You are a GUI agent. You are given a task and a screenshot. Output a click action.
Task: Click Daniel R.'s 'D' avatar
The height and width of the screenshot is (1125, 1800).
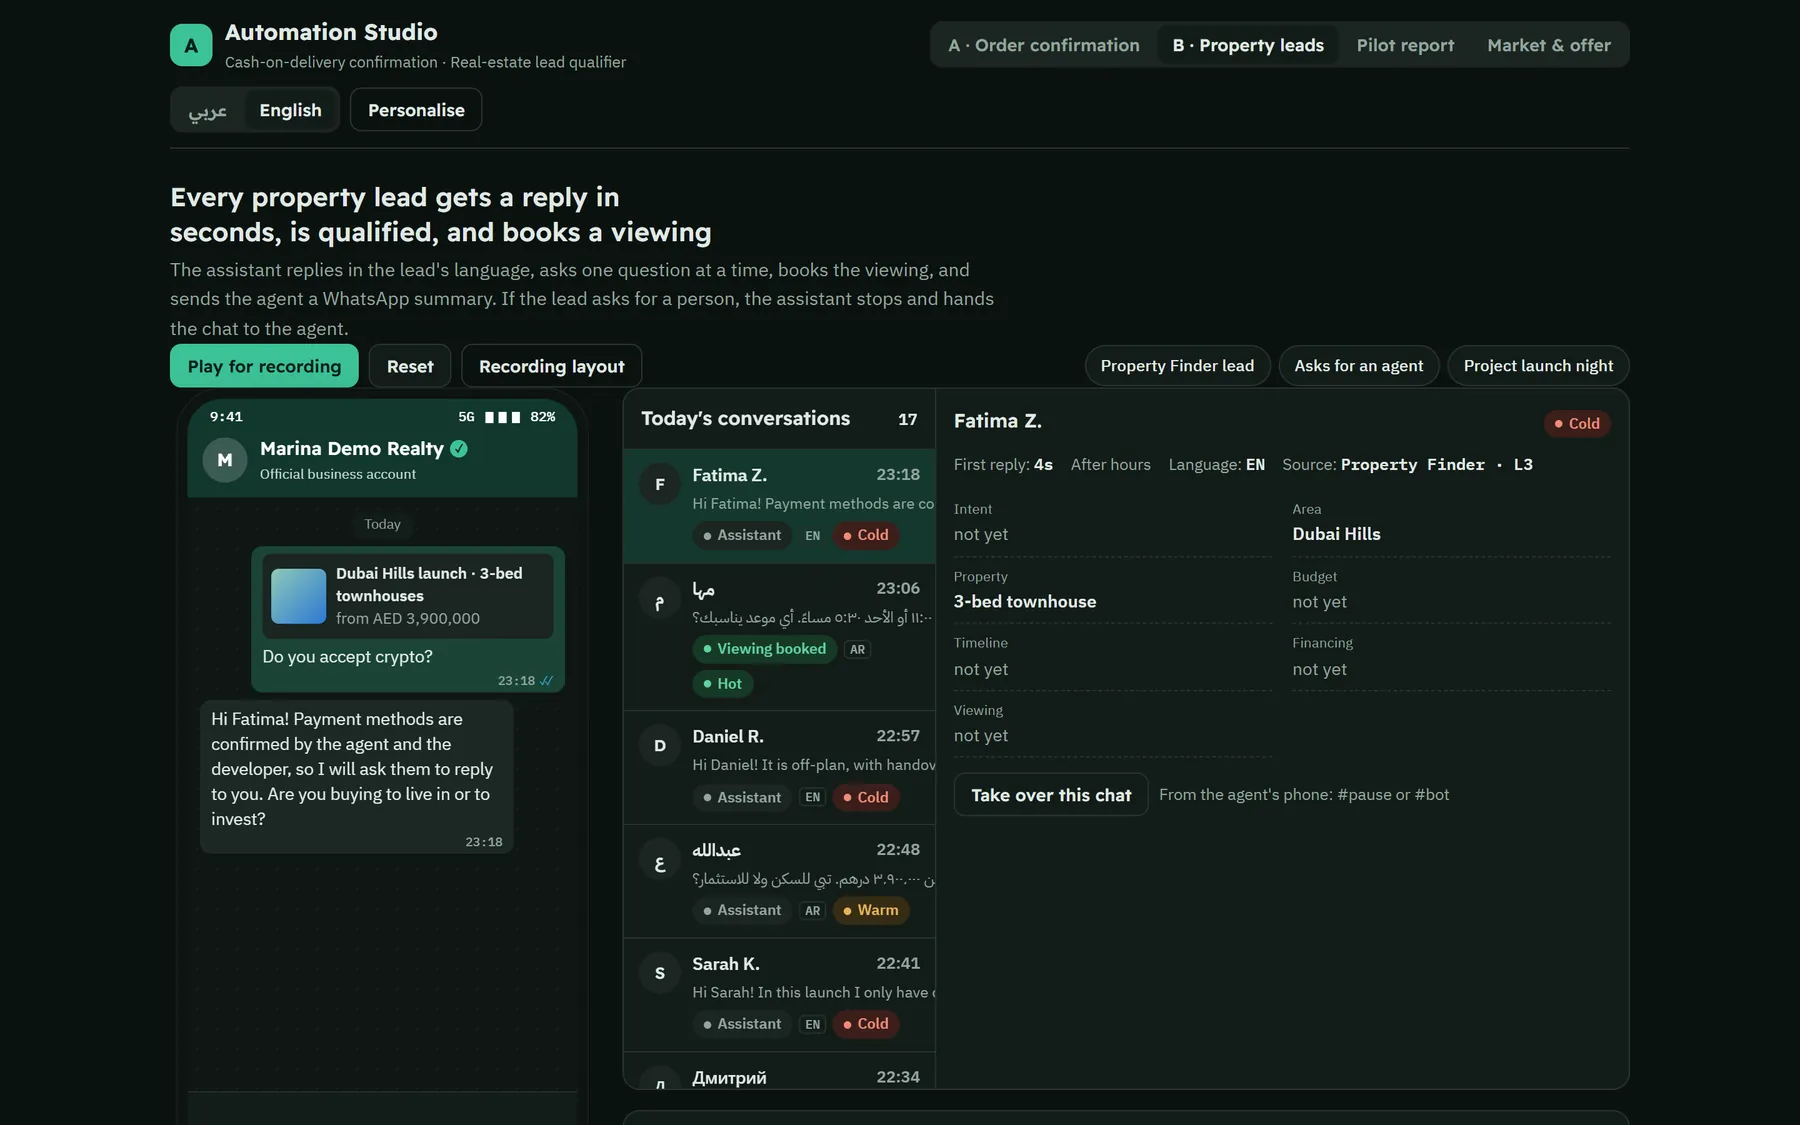click(660, 746)
